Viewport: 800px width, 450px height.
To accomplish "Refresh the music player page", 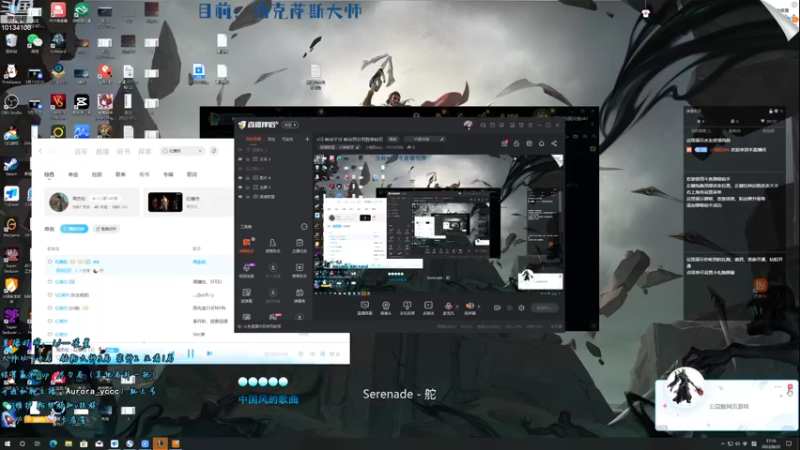I will pyautogui.click(x=52, y=151).
